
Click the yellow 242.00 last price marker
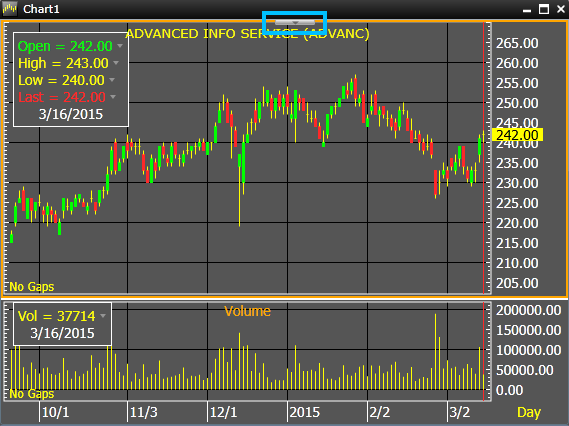tap(517, 135)
